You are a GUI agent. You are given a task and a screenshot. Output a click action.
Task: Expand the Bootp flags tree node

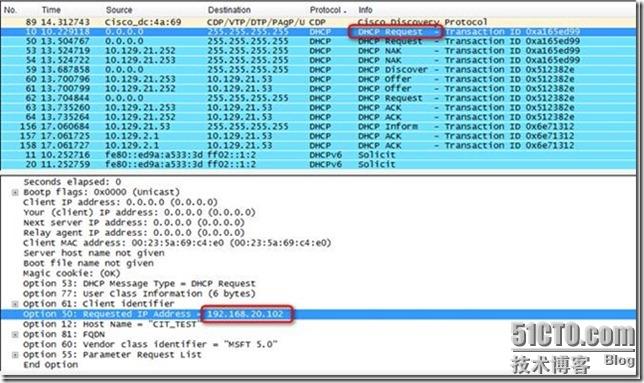tap(15, 192)
